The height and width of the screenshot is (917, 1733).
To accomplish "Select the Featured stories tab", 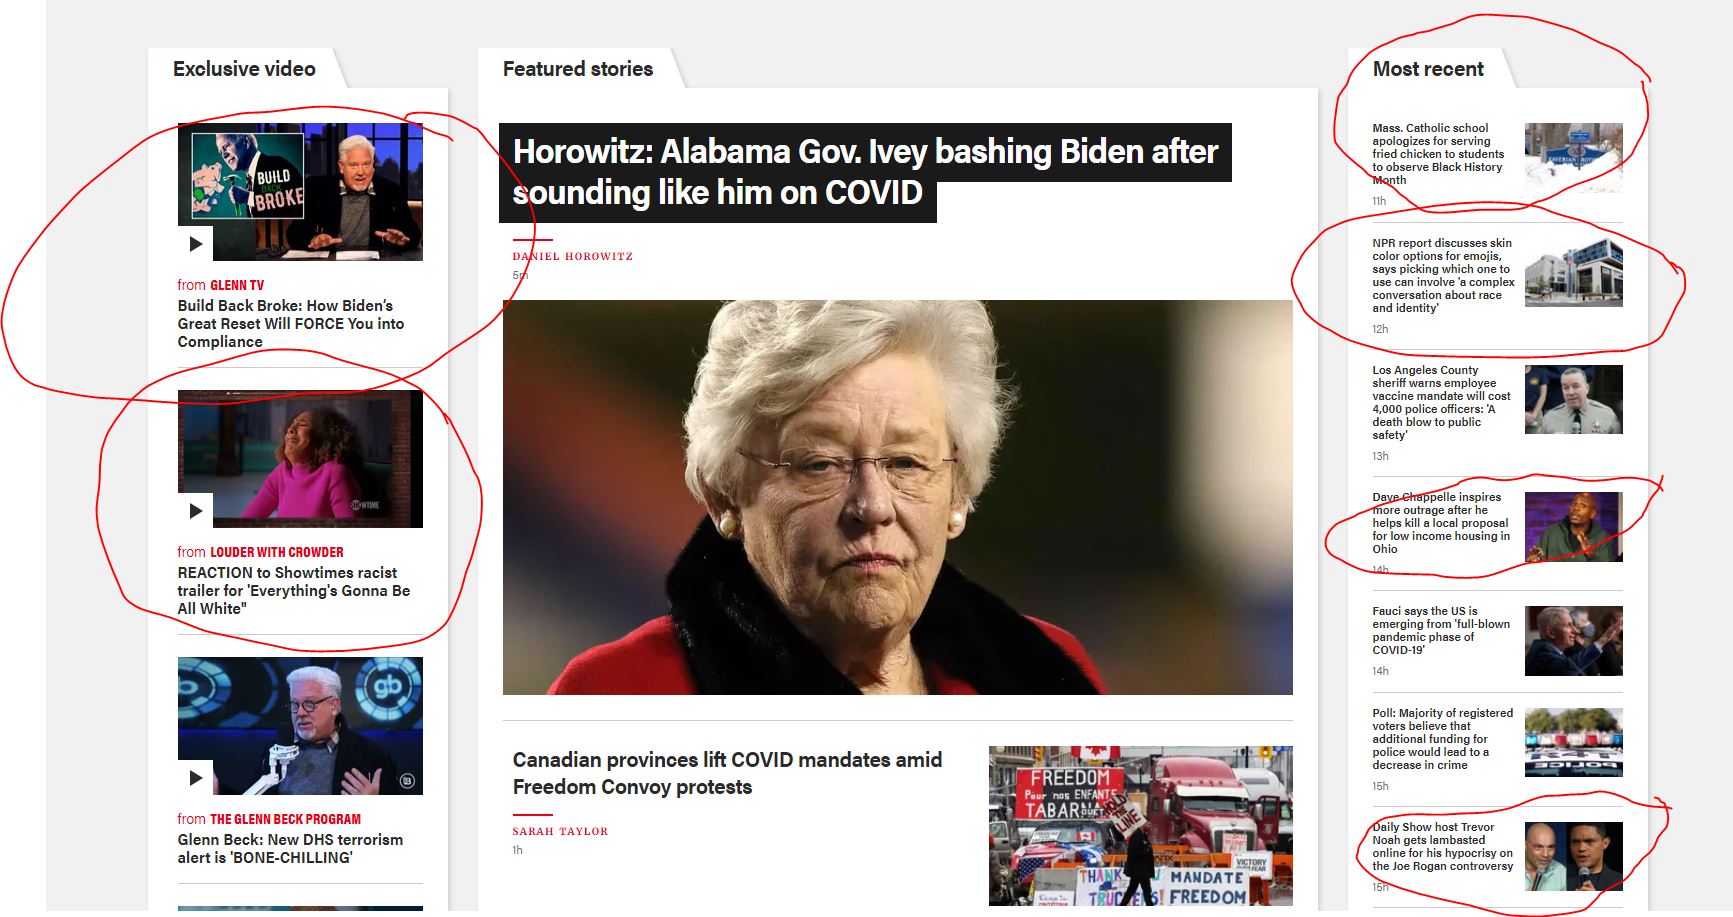I will pyautogui.click(x=578, y=69).
